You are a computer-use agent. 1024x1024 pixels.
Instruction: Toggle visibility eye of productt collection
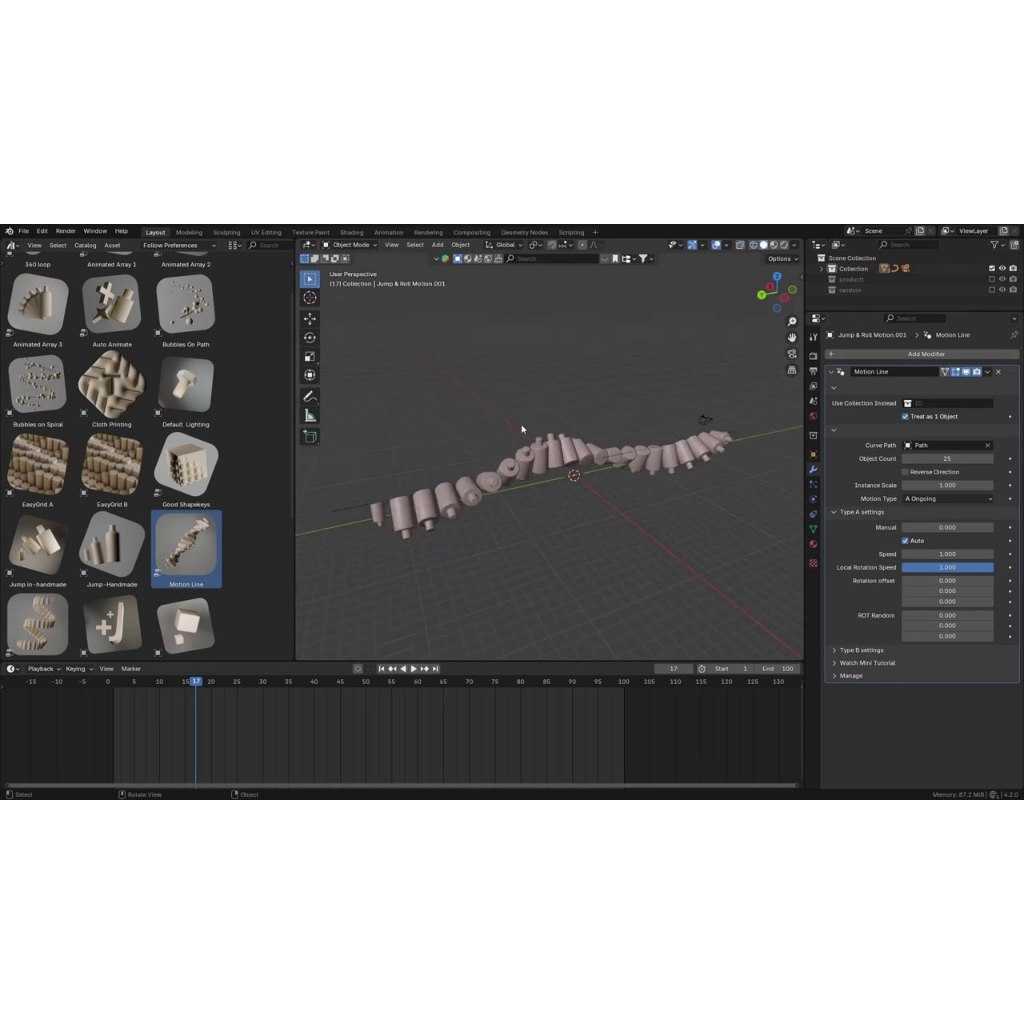click(x=1002, y=280)
